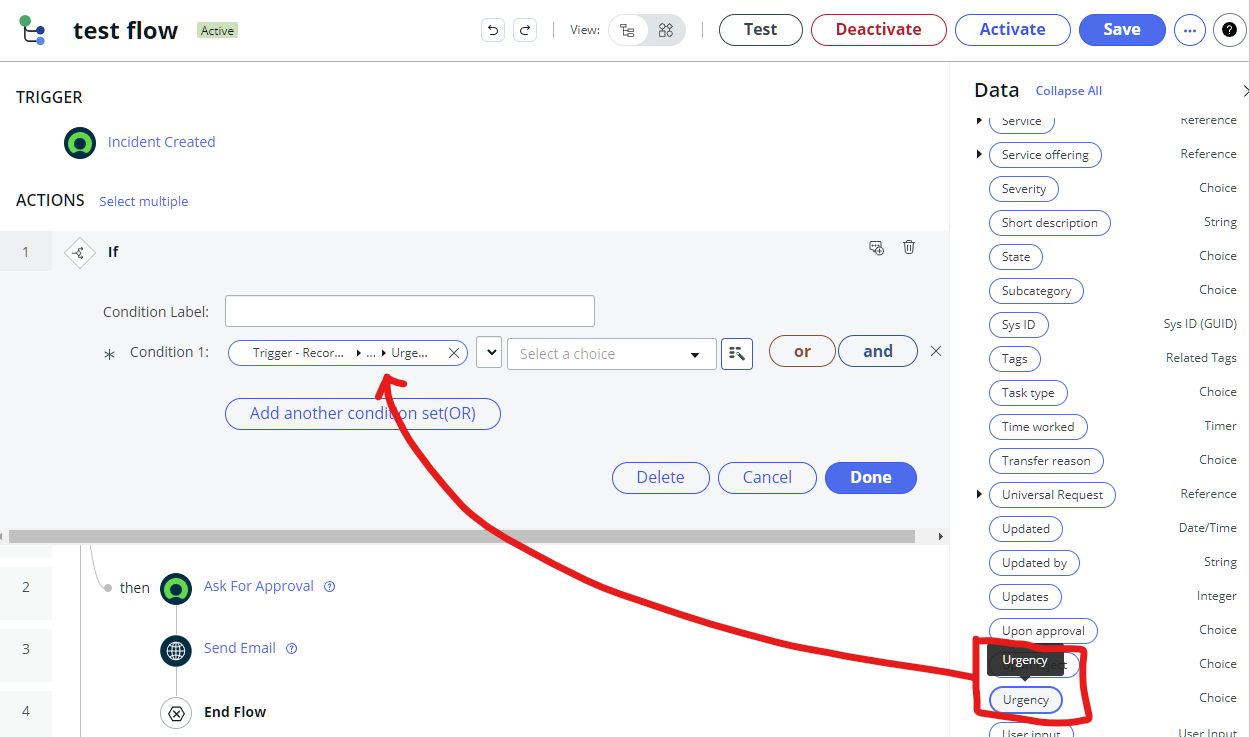This screenshot has height=737, width=1250.
Task: Open the more actions ellipsis menu
Action: tap(1189, 30)
